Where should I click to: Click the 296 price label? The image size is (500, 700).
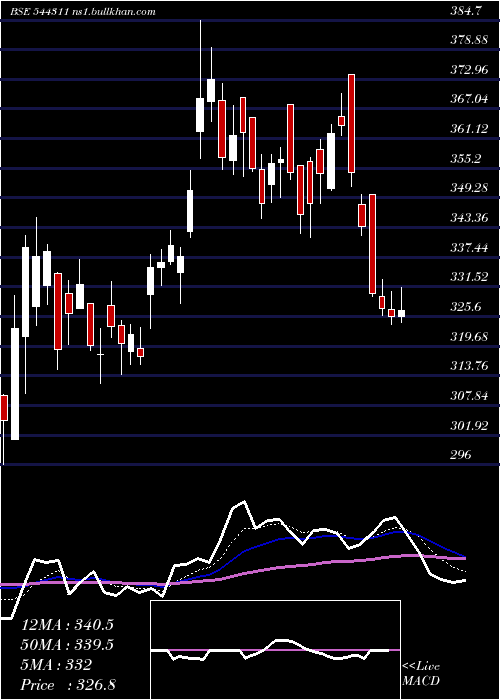(461, 454)
